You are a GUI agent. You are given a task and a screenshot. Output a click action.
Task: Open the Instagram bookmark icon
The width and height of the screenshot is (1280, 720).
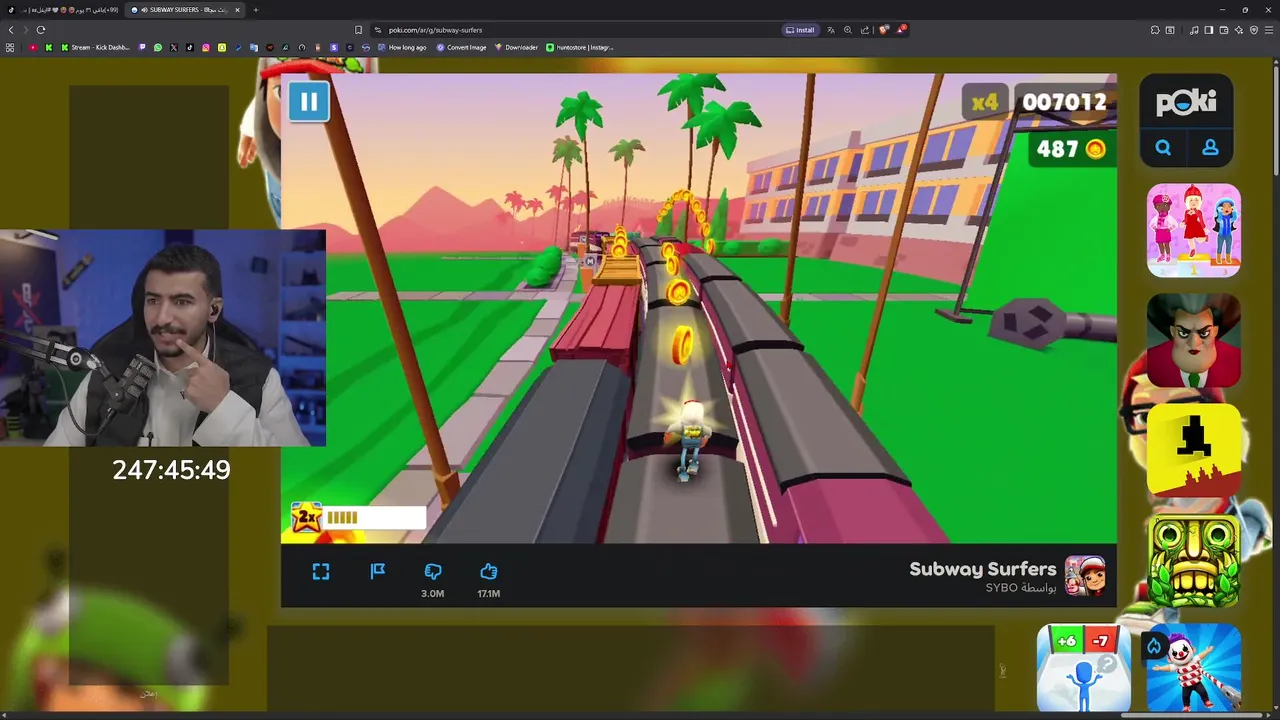[x=206, y=47]
